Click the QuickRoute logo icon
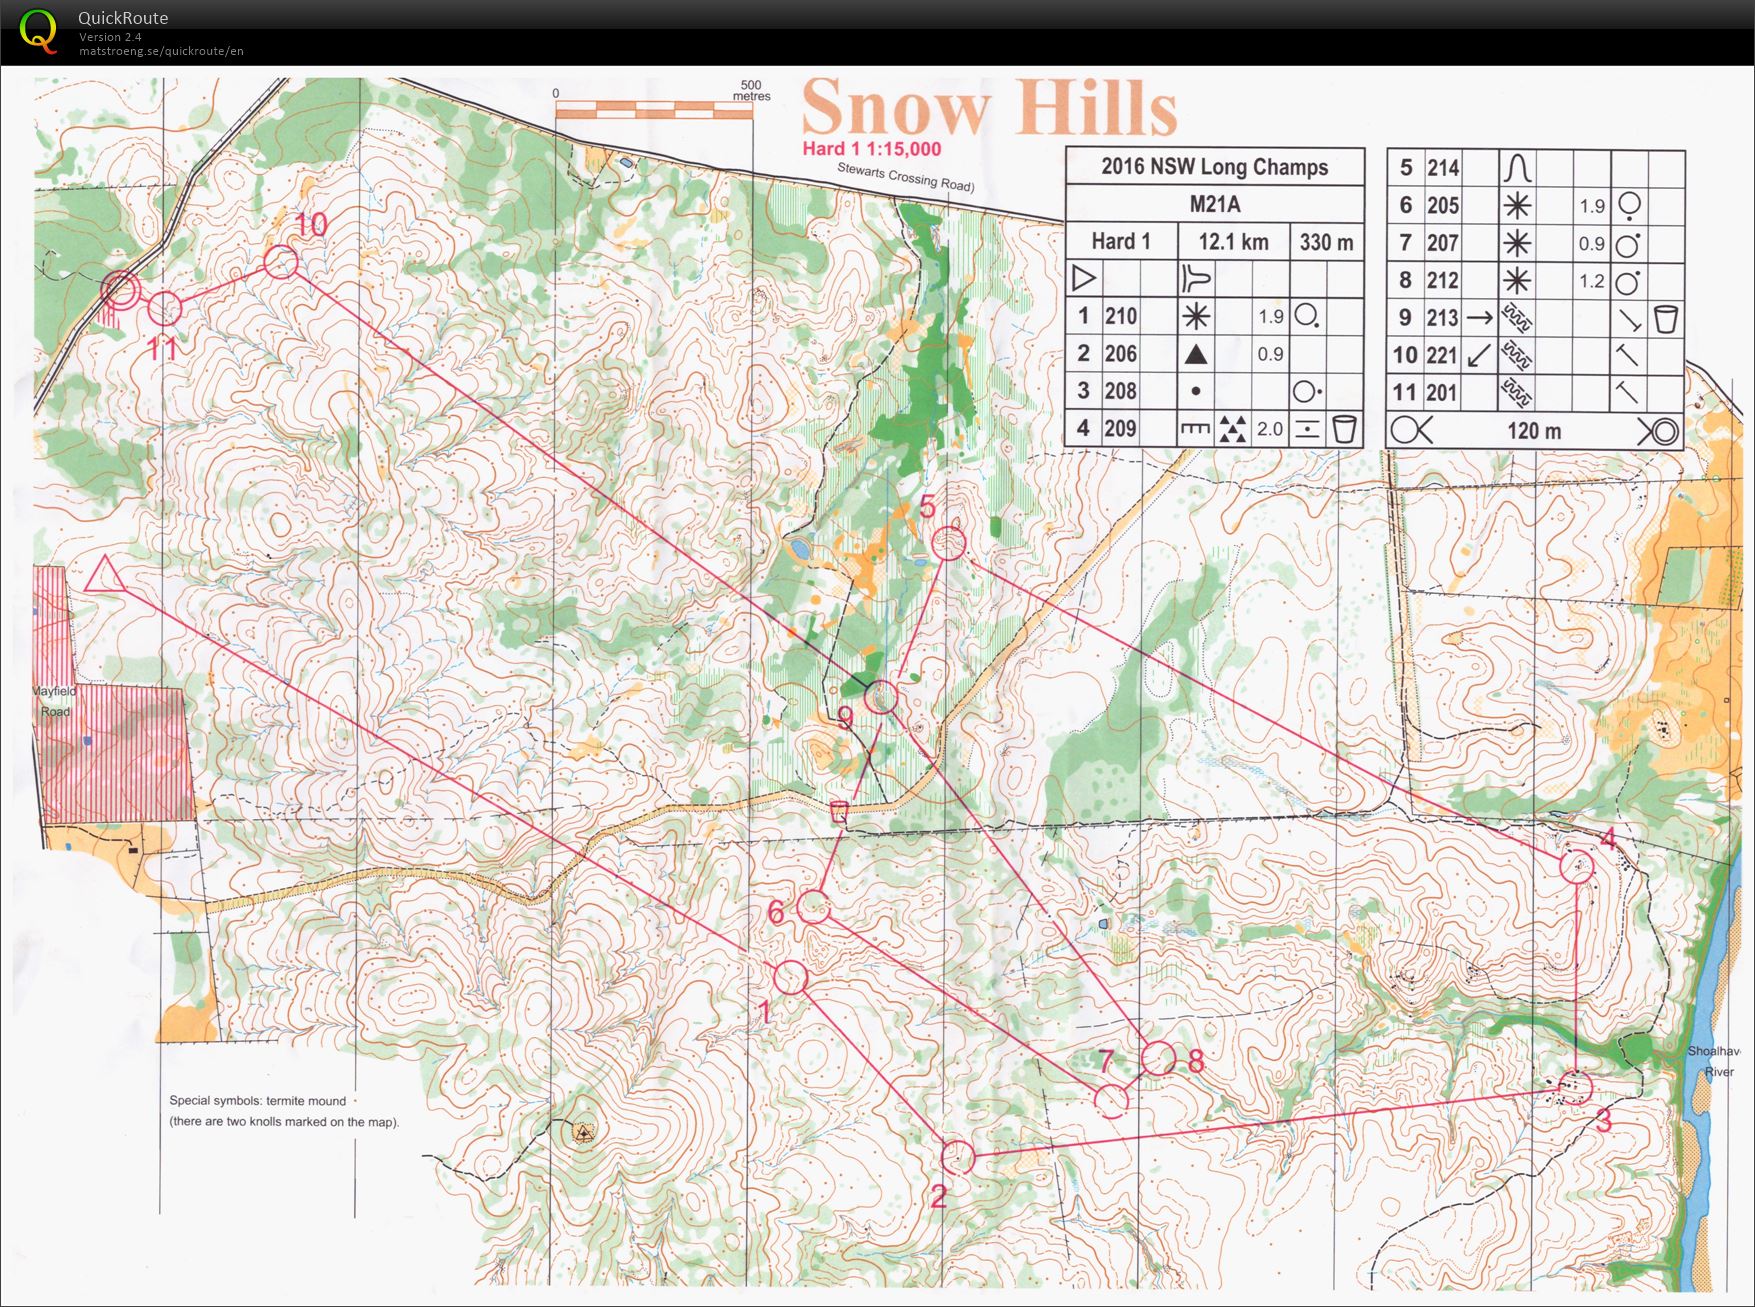Screen dimensions: 1755x1307 pyautogui.click(x=38, y=30)
